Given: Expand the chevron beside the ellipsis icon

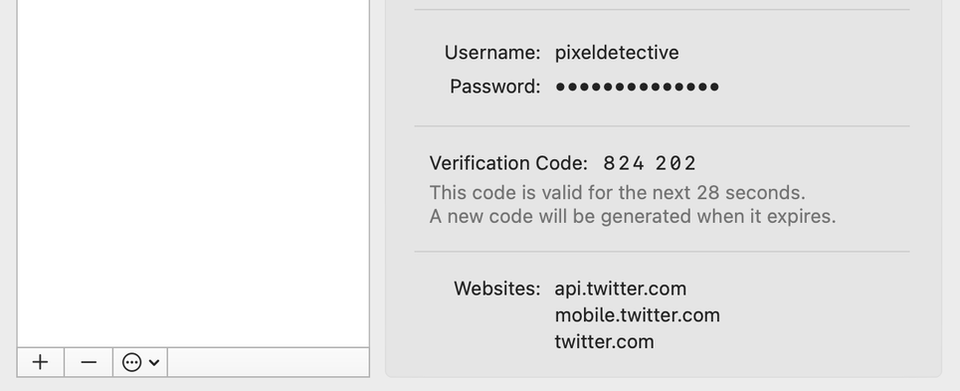Looking at the screenshot, I should tap(154, 362).
